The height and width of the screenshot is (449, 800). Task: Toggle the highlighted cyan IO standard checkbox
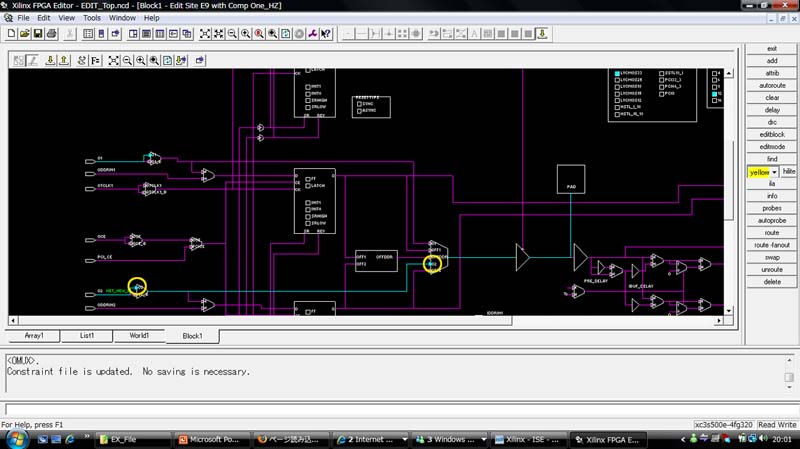(617, 73)
